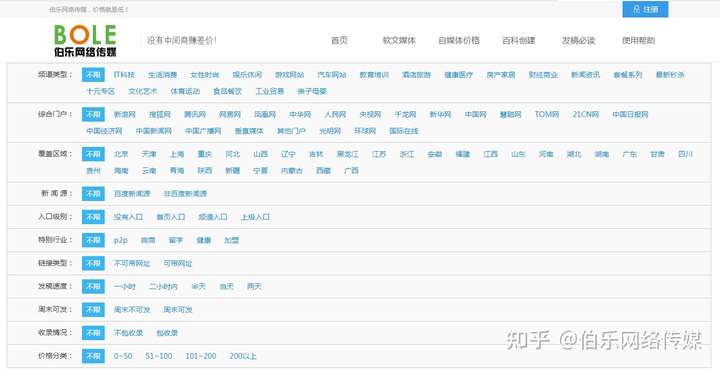
Task: Select 广东 coverage region
Action: (630, 154)
